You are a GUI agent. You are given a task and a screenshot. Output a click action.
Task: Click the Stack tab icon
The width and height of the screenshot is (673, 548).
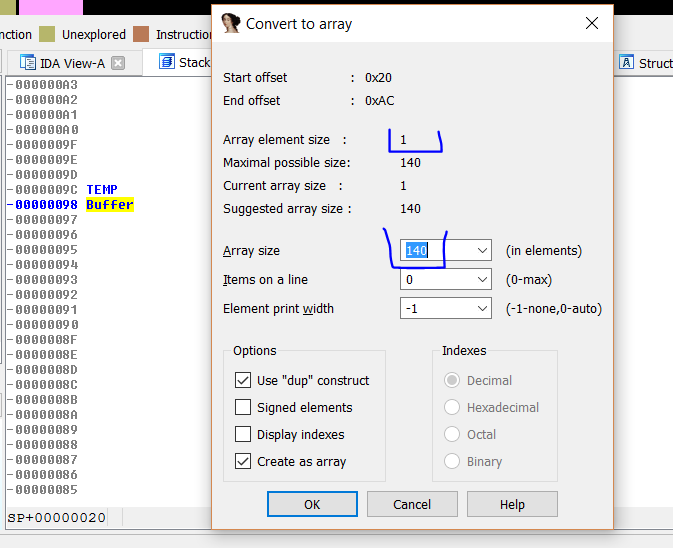pyautogui.click(x=166, y=62)
